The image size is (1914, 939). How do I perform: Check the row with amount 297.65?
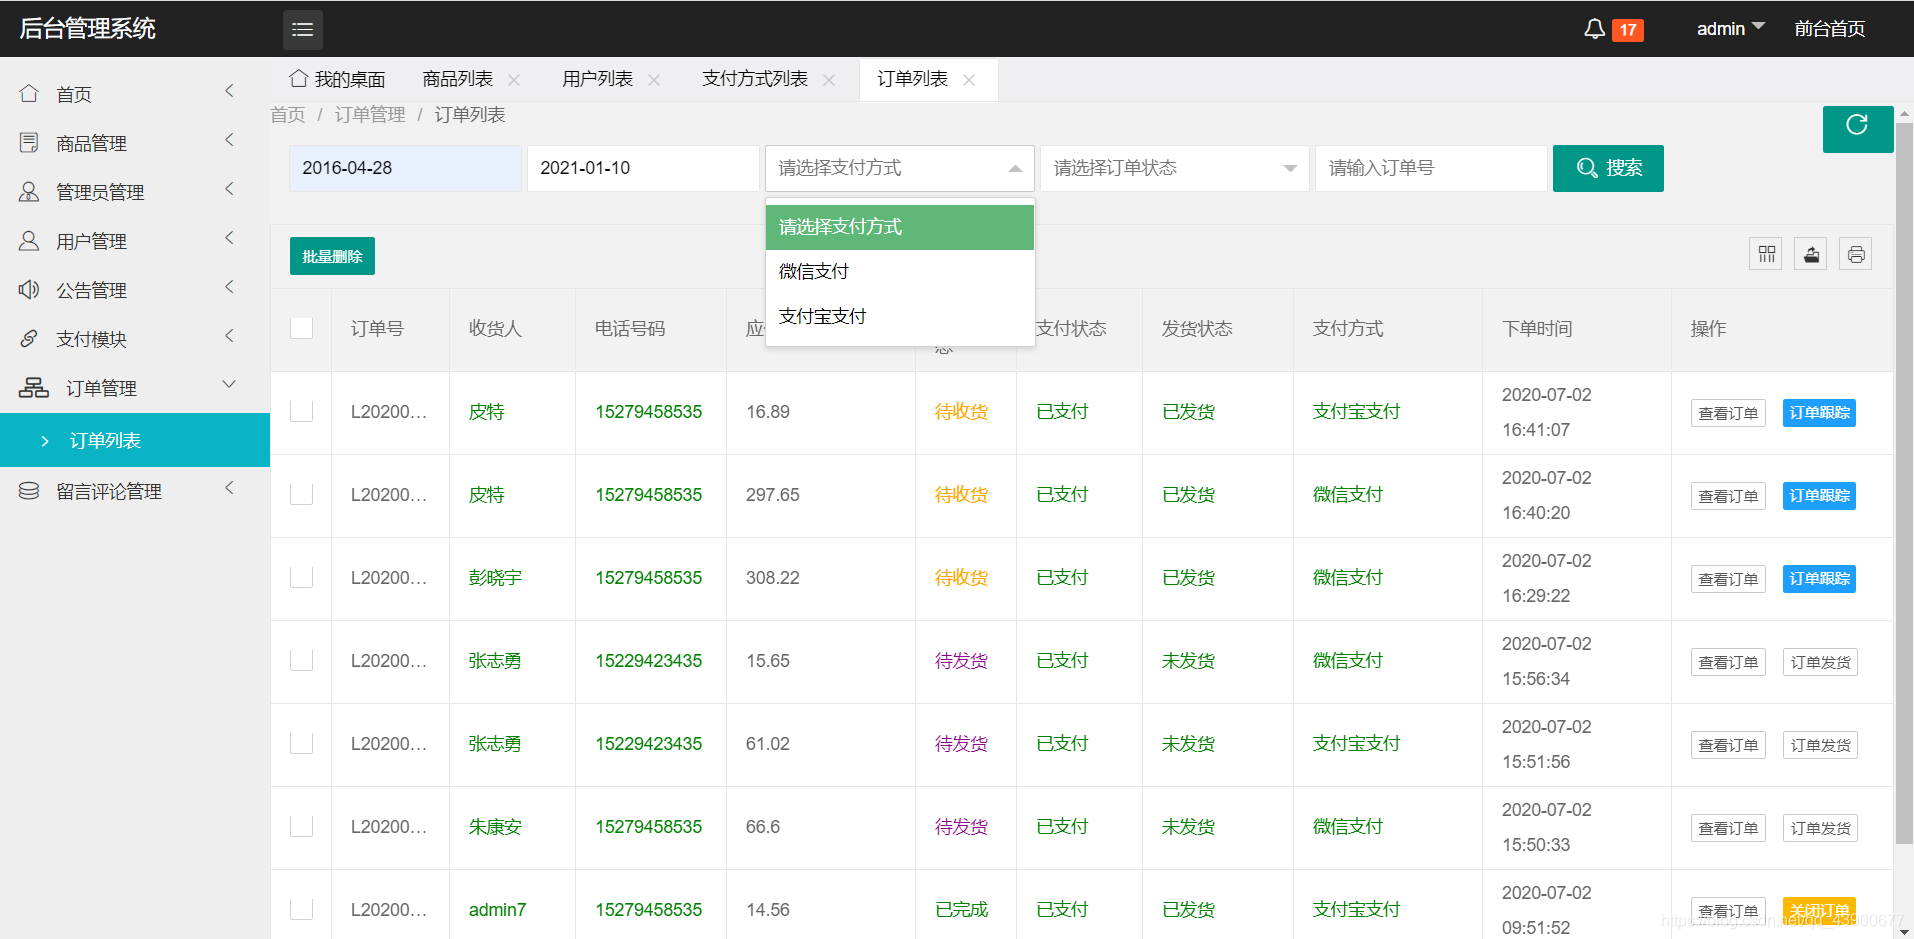coord(301,494)
